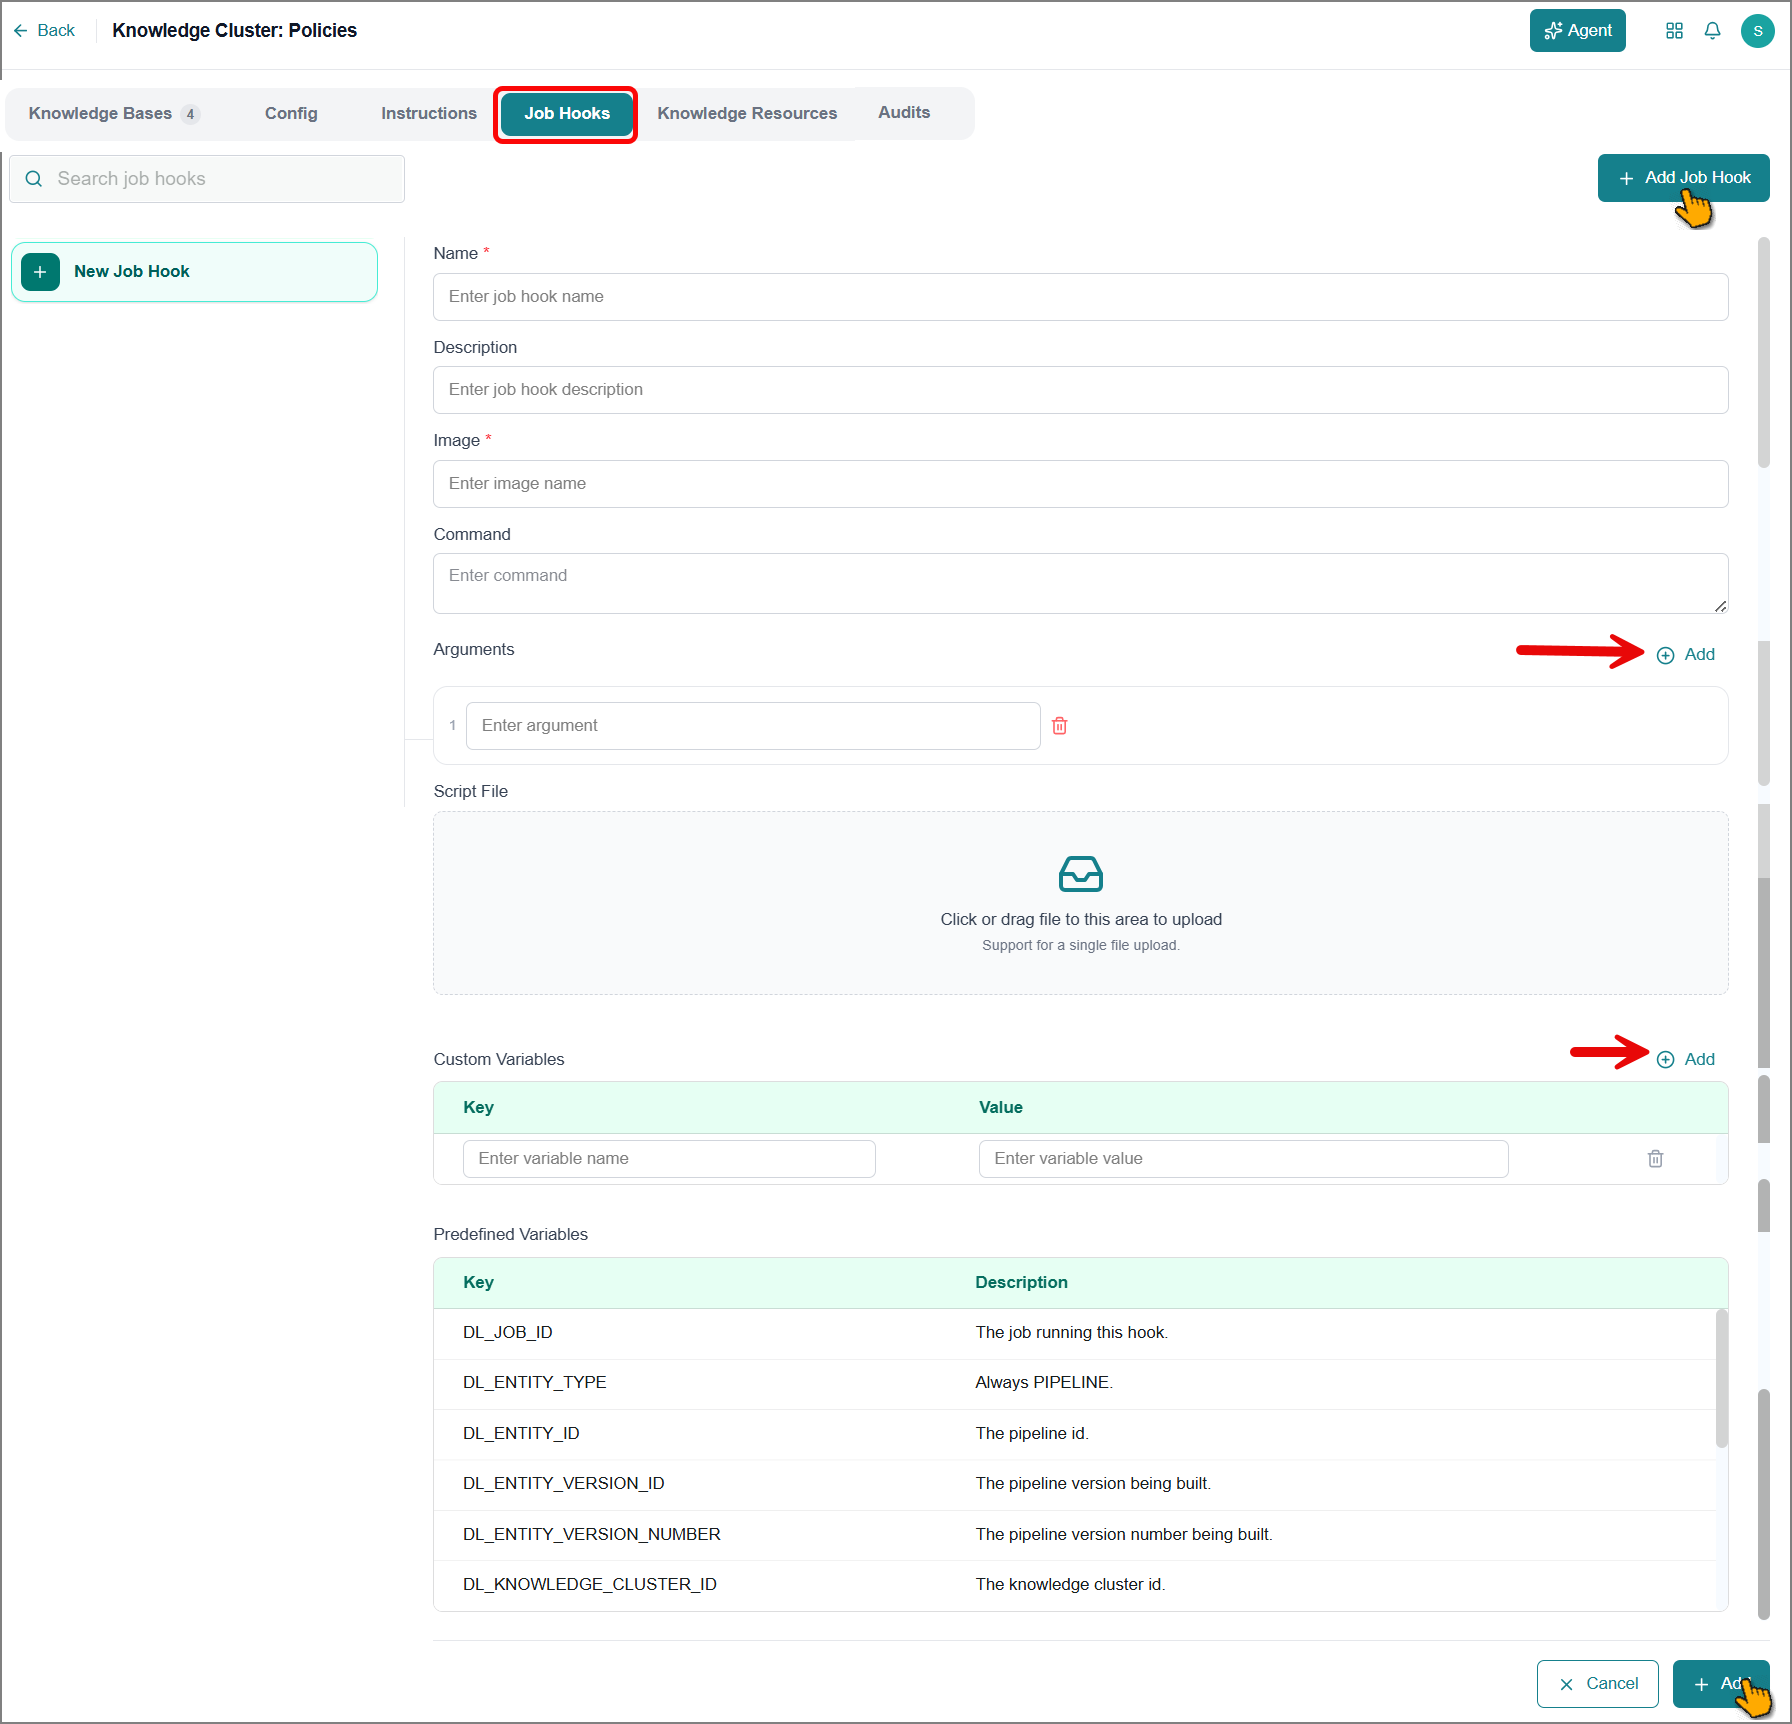
Task: Delete the custom variable row via trash icon
Action: coord(1655,1159)
